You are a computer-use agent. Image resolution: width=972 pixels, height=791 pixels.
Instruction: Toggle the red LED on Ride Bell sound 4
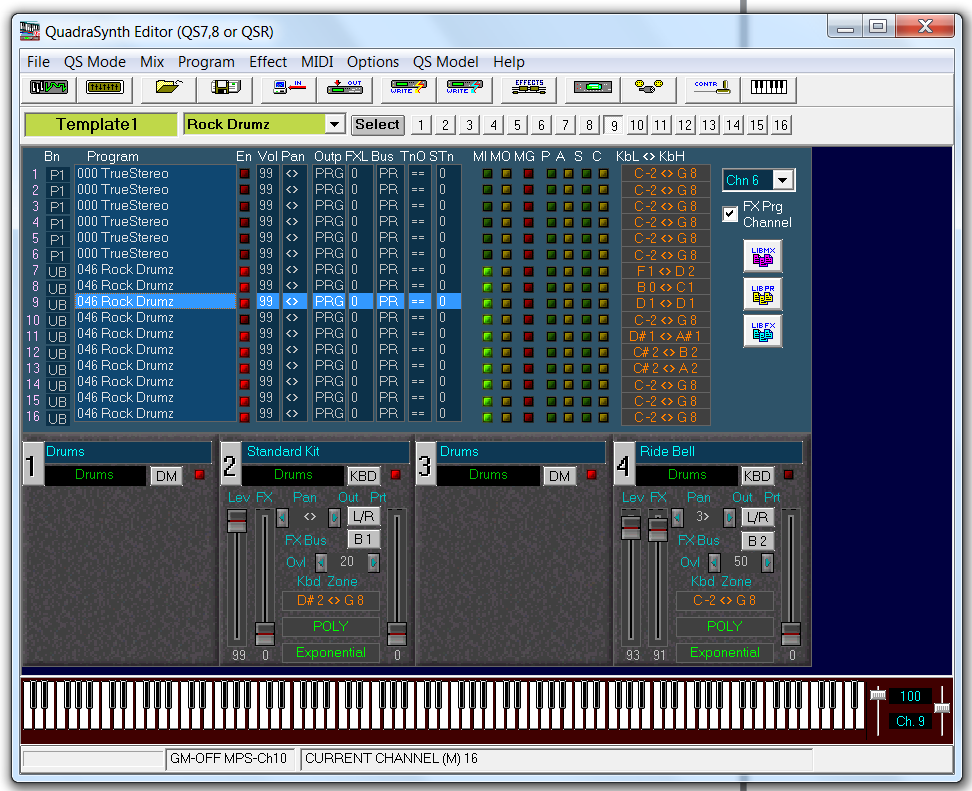click(789, 475)
